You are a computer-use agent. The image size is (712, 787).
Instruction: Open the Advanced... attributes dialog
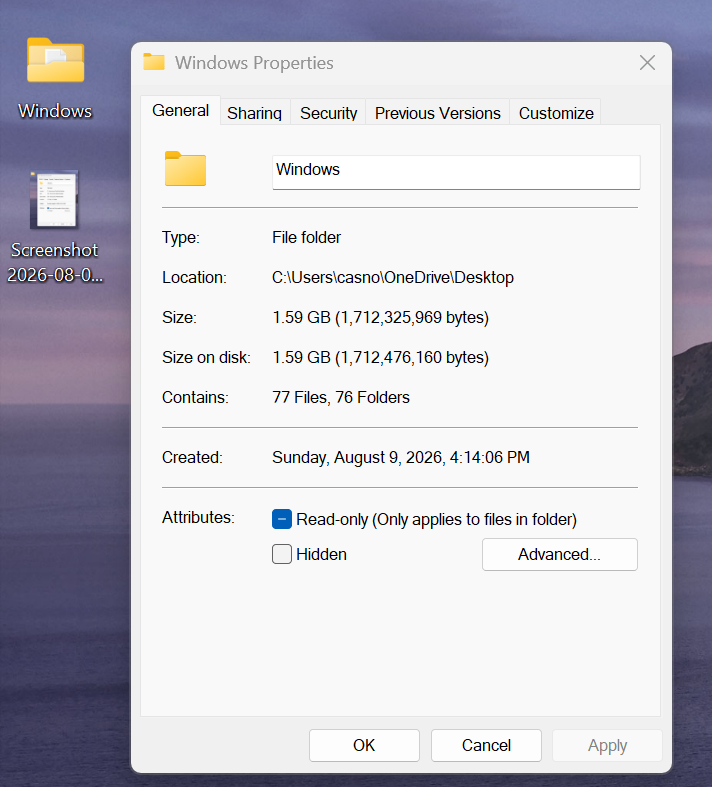(x=559, y=554)
